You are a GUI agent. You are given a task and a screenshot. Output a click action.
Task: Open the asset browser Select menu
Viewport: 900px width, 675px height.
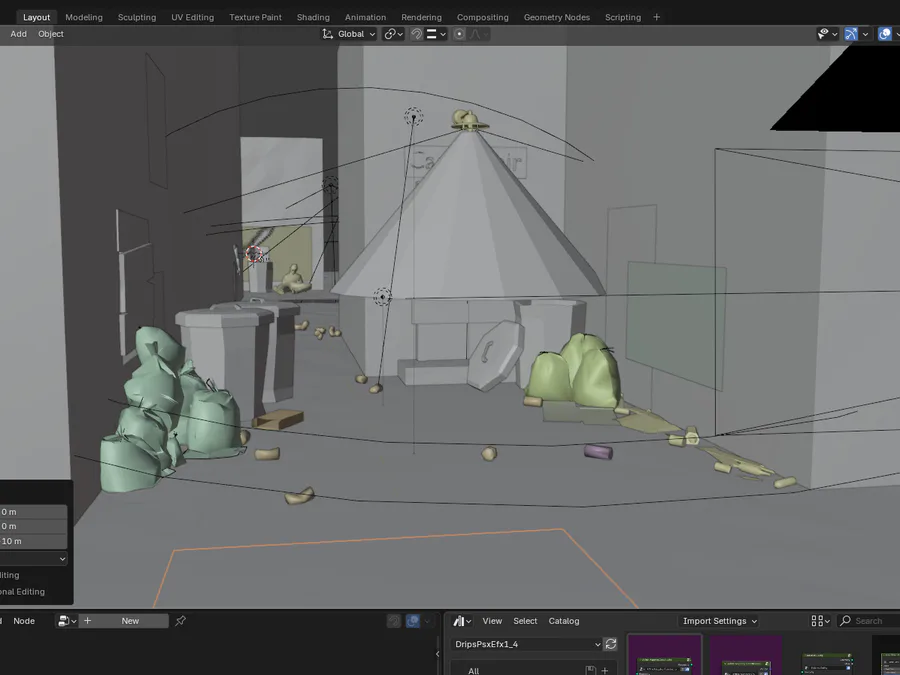[x=525, y=621]
